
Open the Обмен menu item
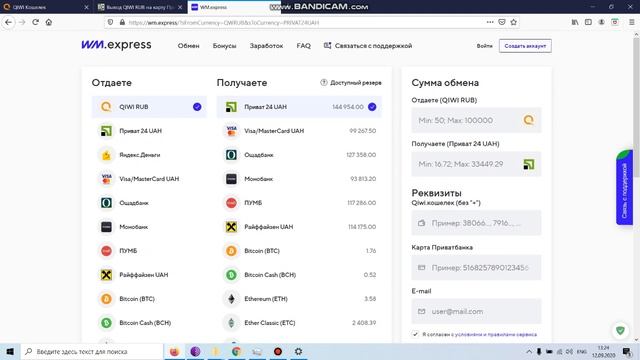[x=189, y=46]
